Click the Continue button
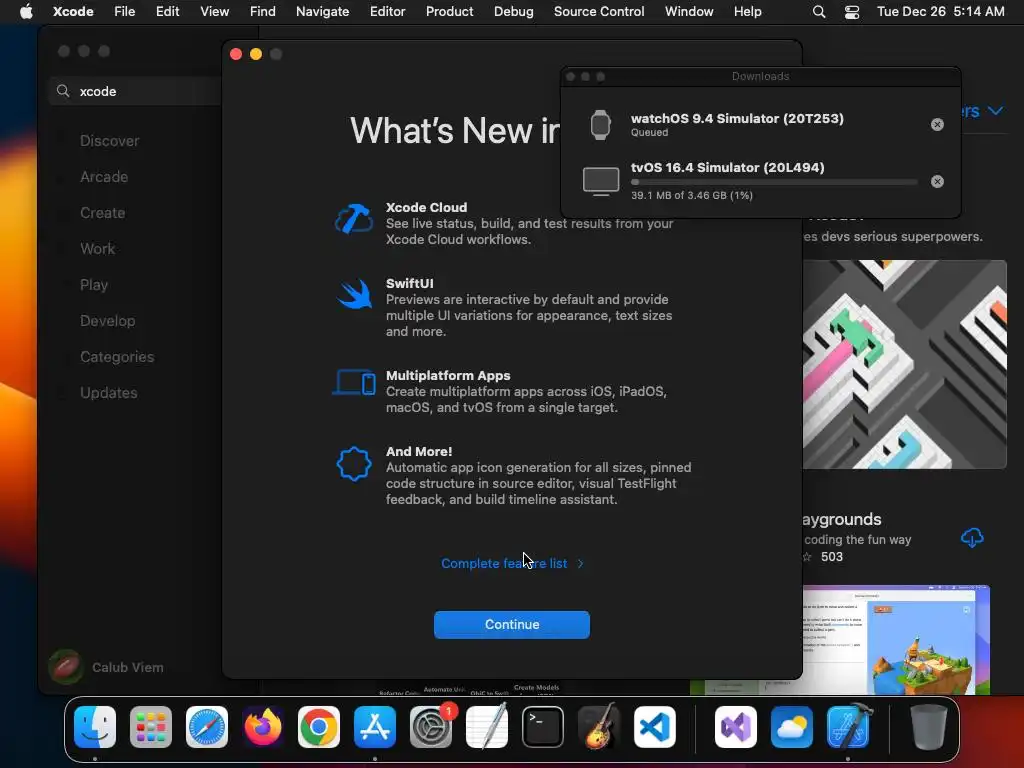Screen dimensions: 1024x768 point(511,624)
